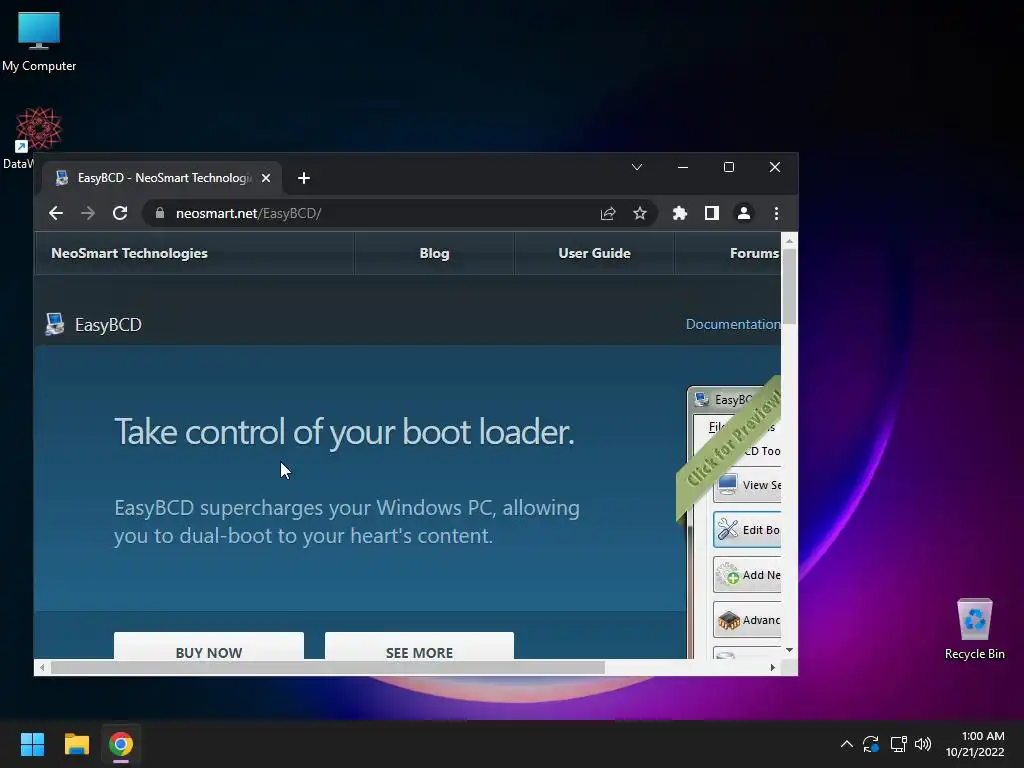Click Edit Boot Menu in the preview screenshot
This screenshot has height=768, width=1024.
(x=748, y=530)
